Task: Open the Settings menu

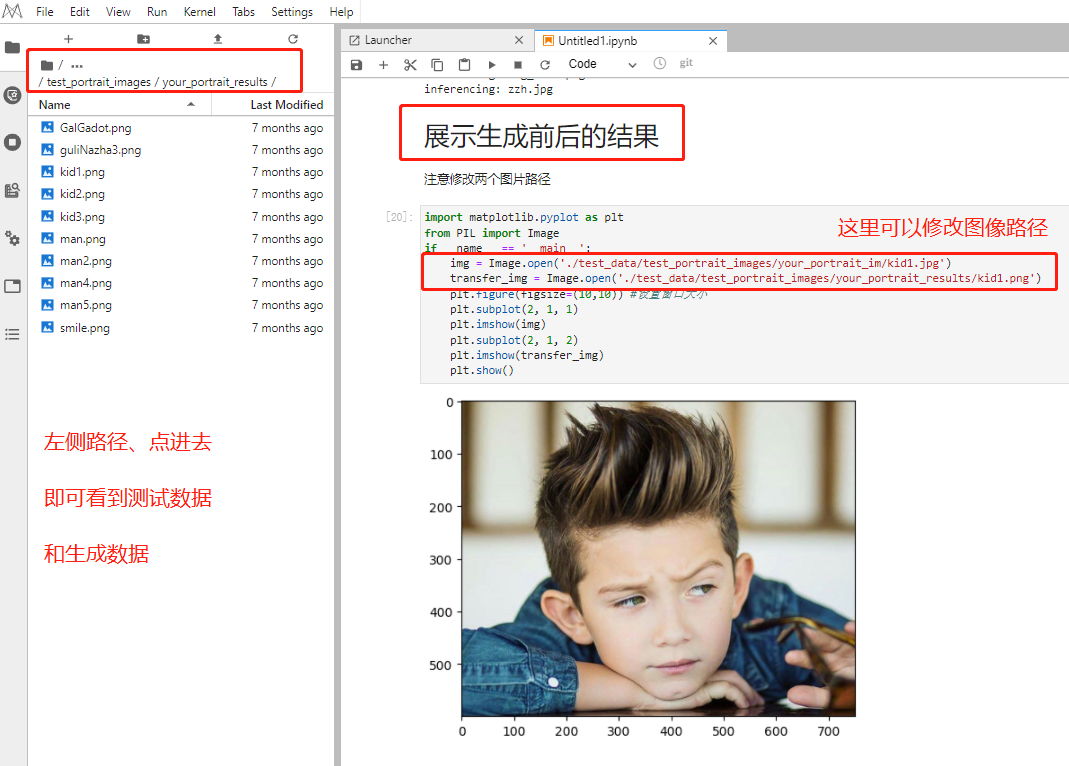Action: coord(292,12)
